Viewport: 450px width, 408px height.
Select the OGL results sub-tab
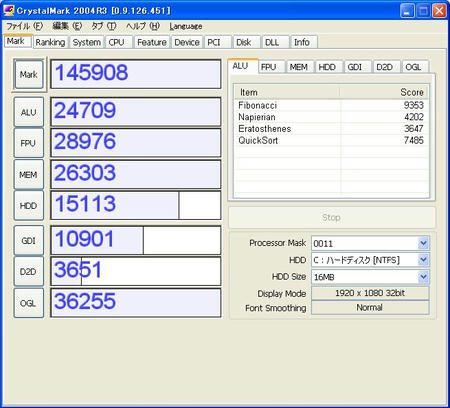413,67
